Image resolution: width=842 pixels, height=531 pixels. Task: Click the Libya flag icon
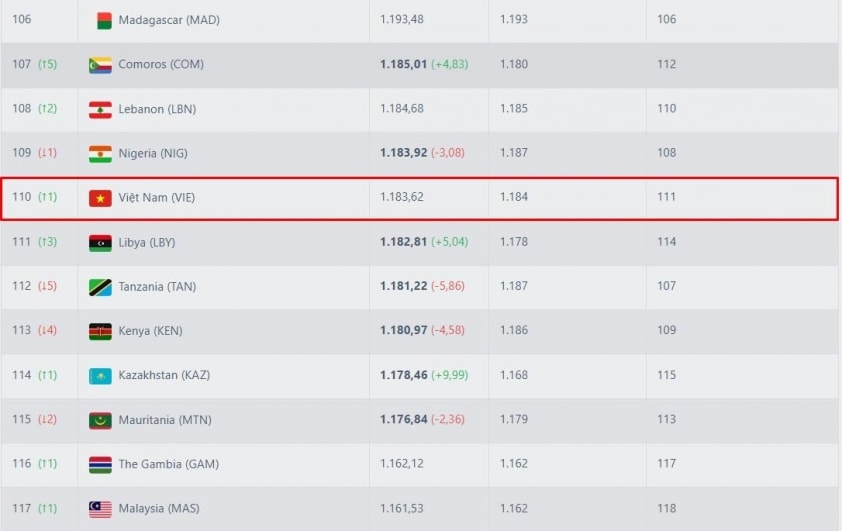coord(100,242)
